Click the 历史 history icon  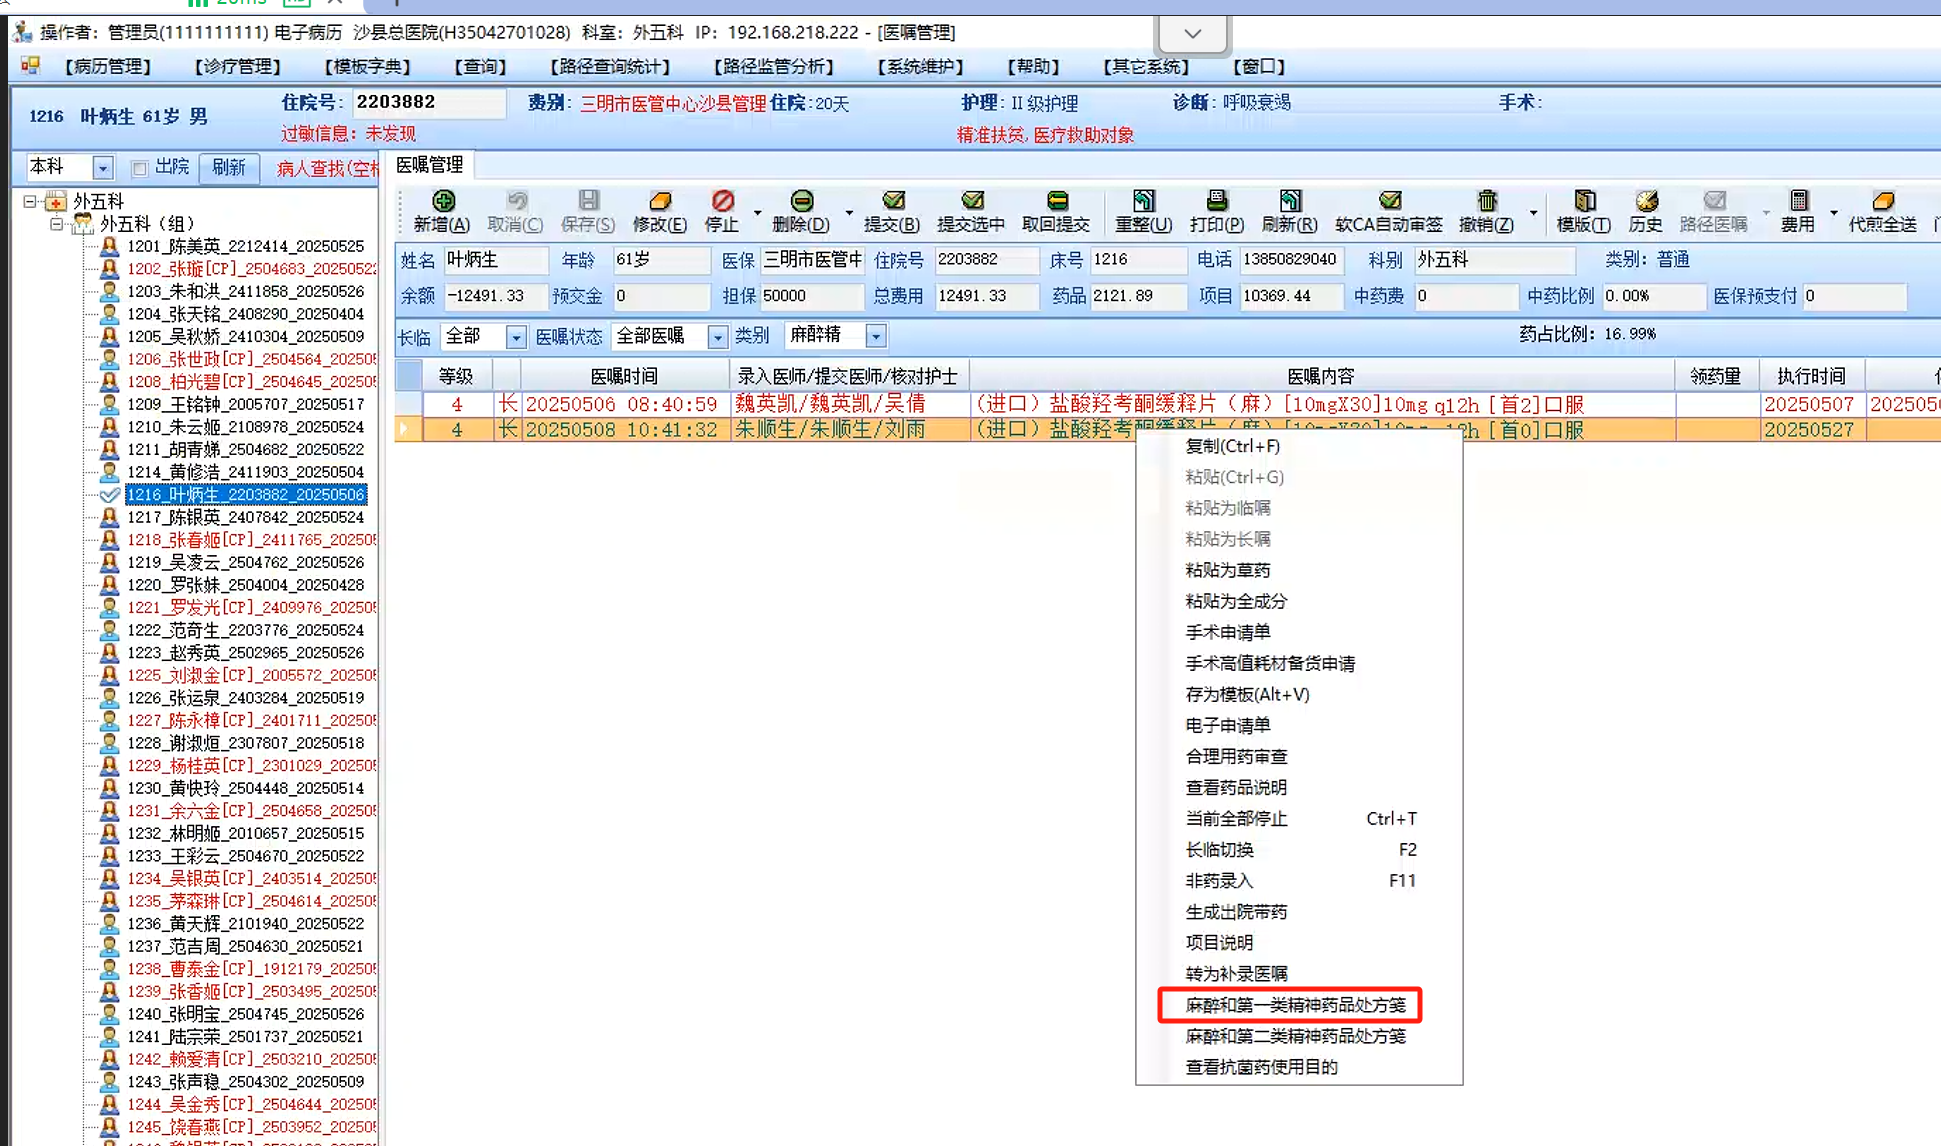pyautogui.click(x=1645, y=202)
